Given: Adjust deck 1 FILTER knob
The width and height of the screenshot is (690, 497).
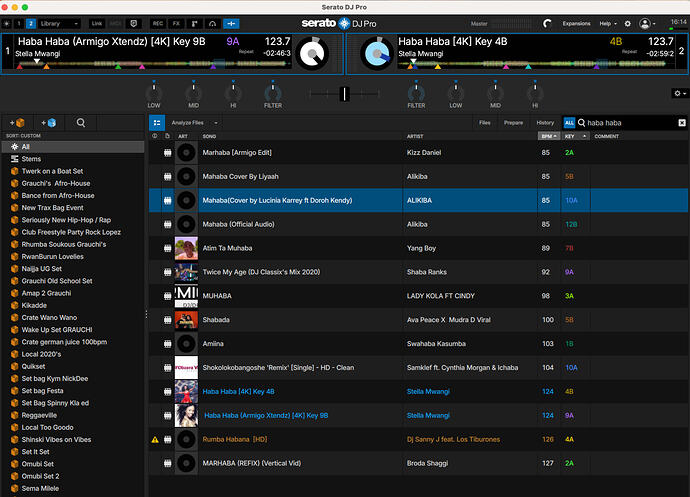Looking at the screenshot, I should (273, 94).
